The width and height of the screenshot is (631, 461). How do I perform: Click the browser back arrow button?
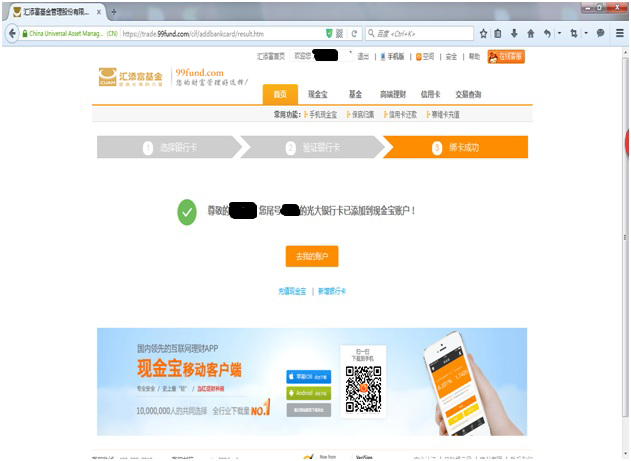[x=11, y=33]
